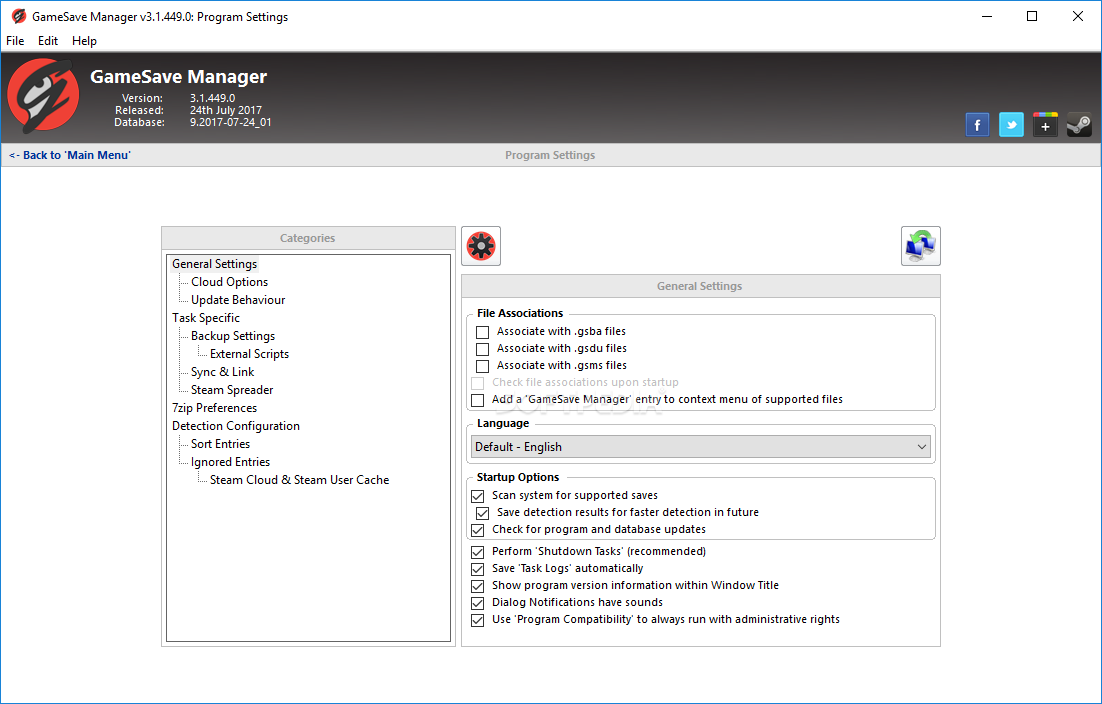Image resolution: width=1102 pixels, height=704 pixels.
Task: Enable Associate with .gsms files
Action: click(x=482, y=365)
